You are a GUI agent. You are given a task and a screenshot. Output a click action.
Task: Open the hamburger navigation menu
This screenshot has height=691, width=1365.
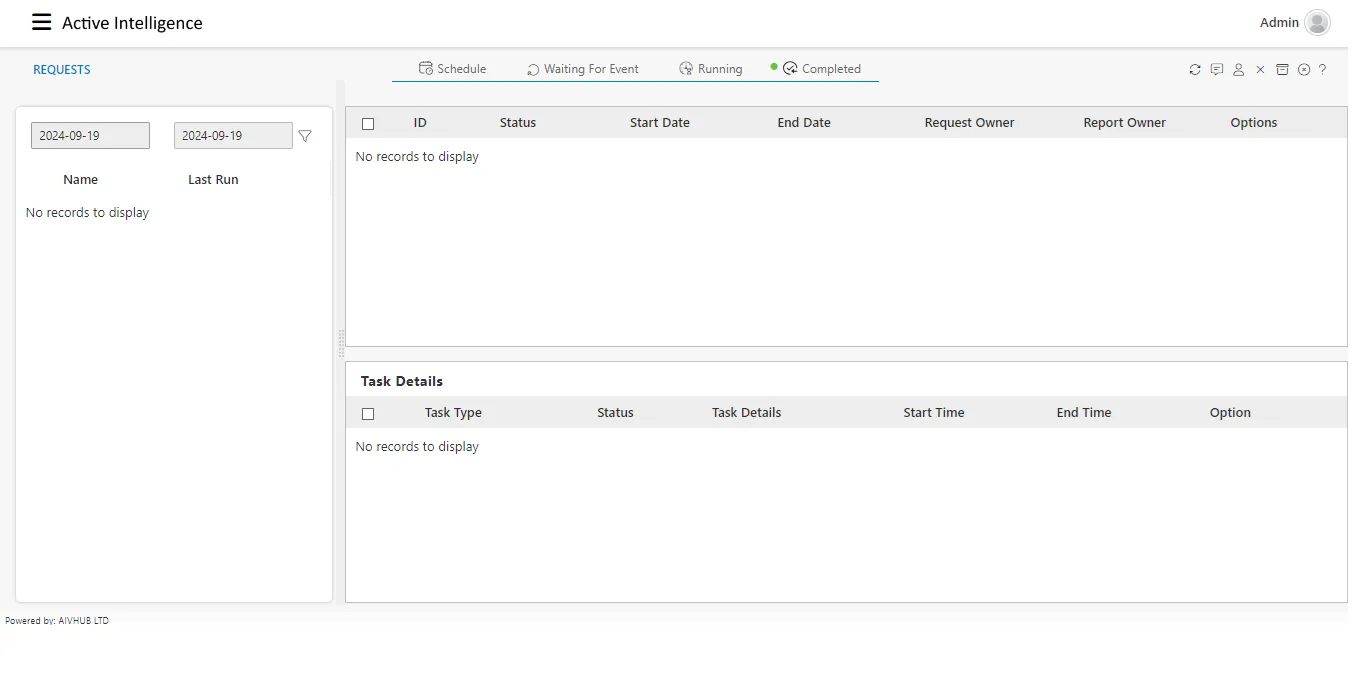[x=41, y=22]
